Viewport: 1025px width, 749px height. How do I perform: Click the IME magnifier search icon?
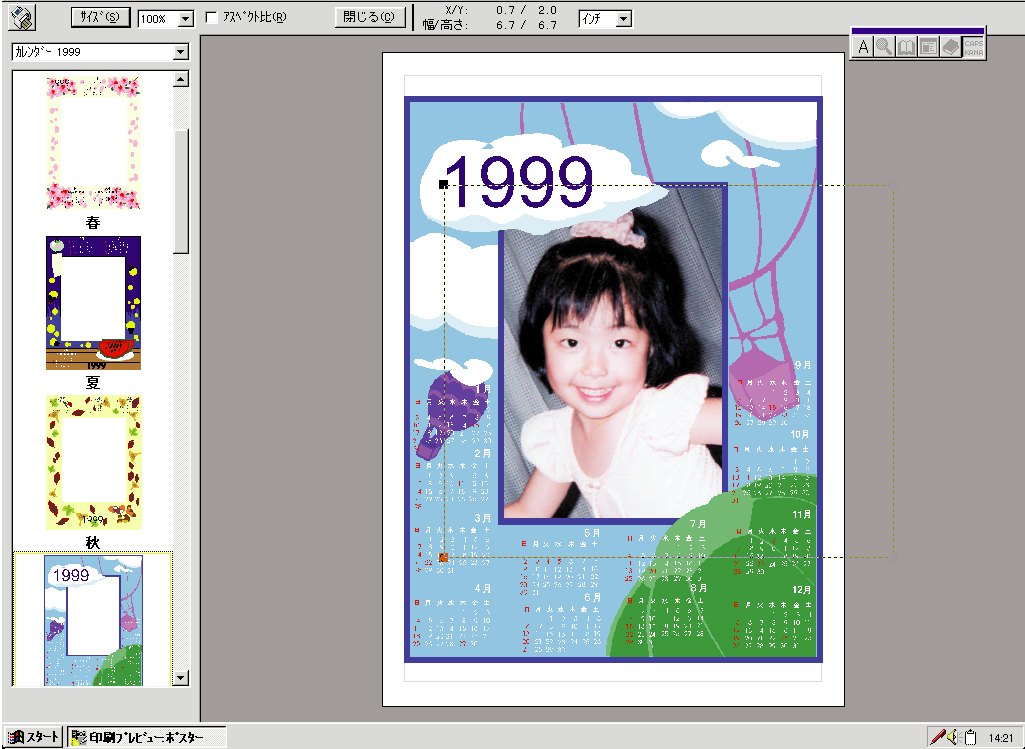pos(884,46)
